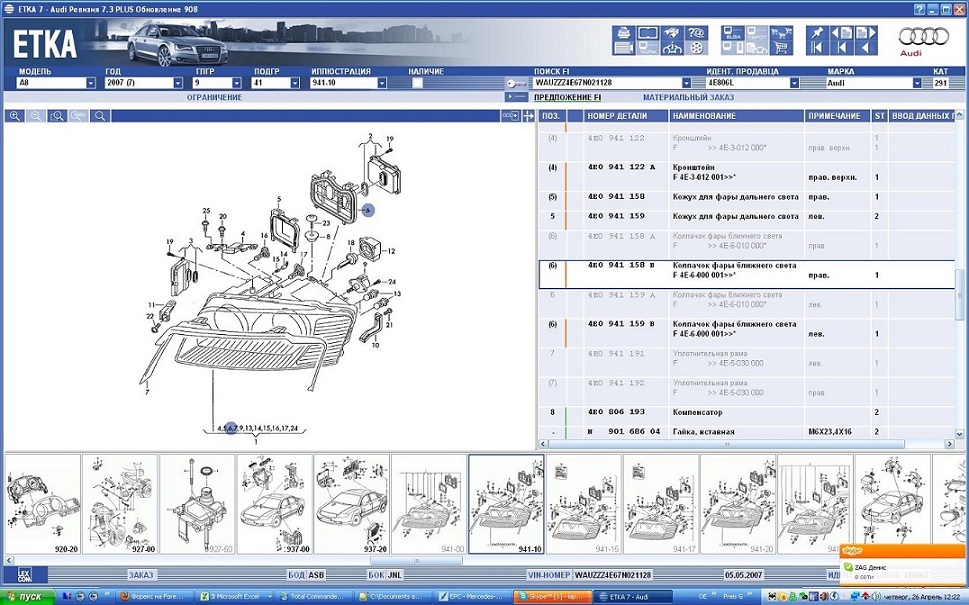Expand the Иллюстрация dropdown showing 941.10

381,83
